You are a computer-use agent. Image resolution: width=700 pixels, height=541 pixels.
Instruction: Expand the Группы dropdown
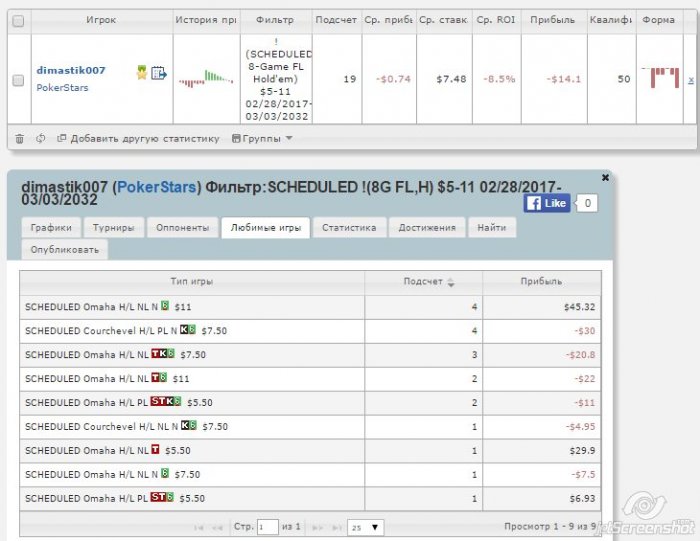(262, 139)
